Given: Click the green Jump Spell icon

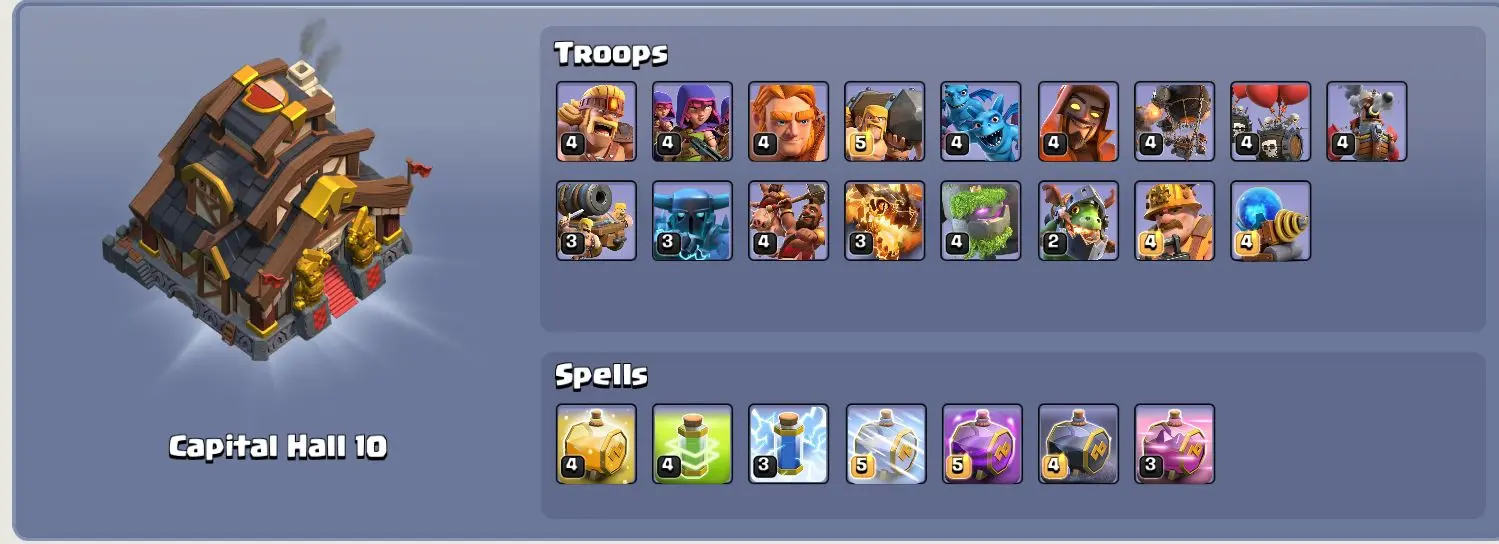Looking at the screenshot, I should [692, 444].
